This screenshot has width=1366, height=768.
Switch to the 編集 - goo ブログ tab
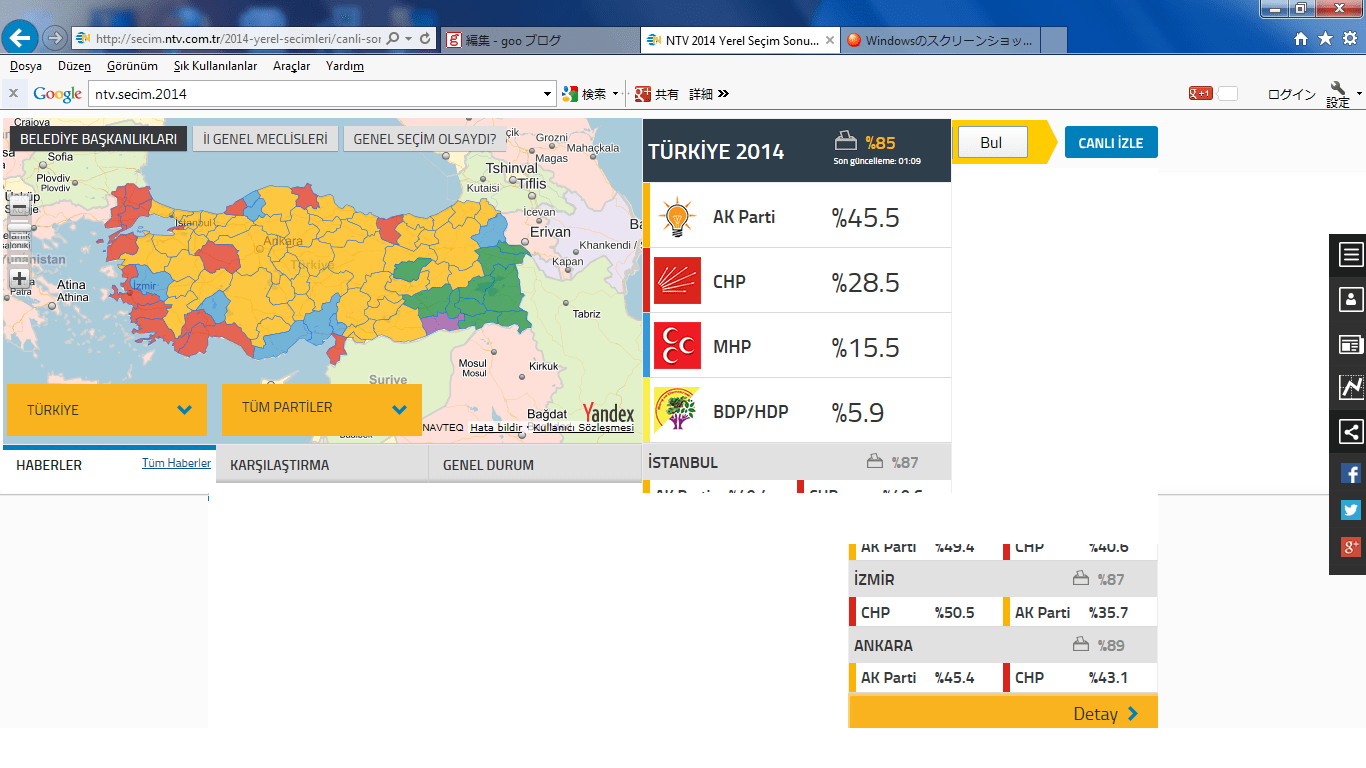pyautogui.click(x=540, y=40)
